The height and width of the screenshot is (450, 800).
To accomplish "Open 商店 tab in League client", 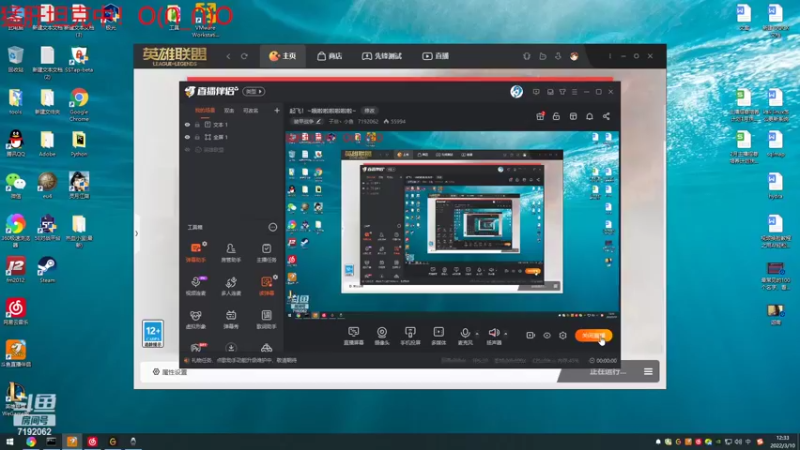I will (x=330, y=56).
